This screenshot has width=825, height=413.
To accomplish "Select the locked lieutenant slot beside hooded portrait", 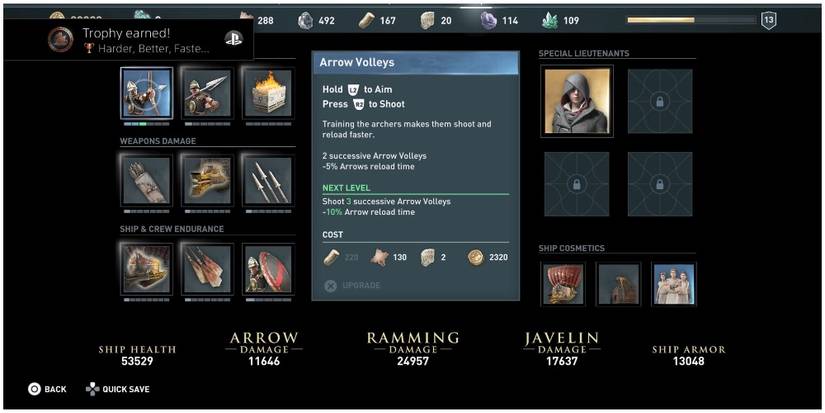I will [x=660, y=101].
